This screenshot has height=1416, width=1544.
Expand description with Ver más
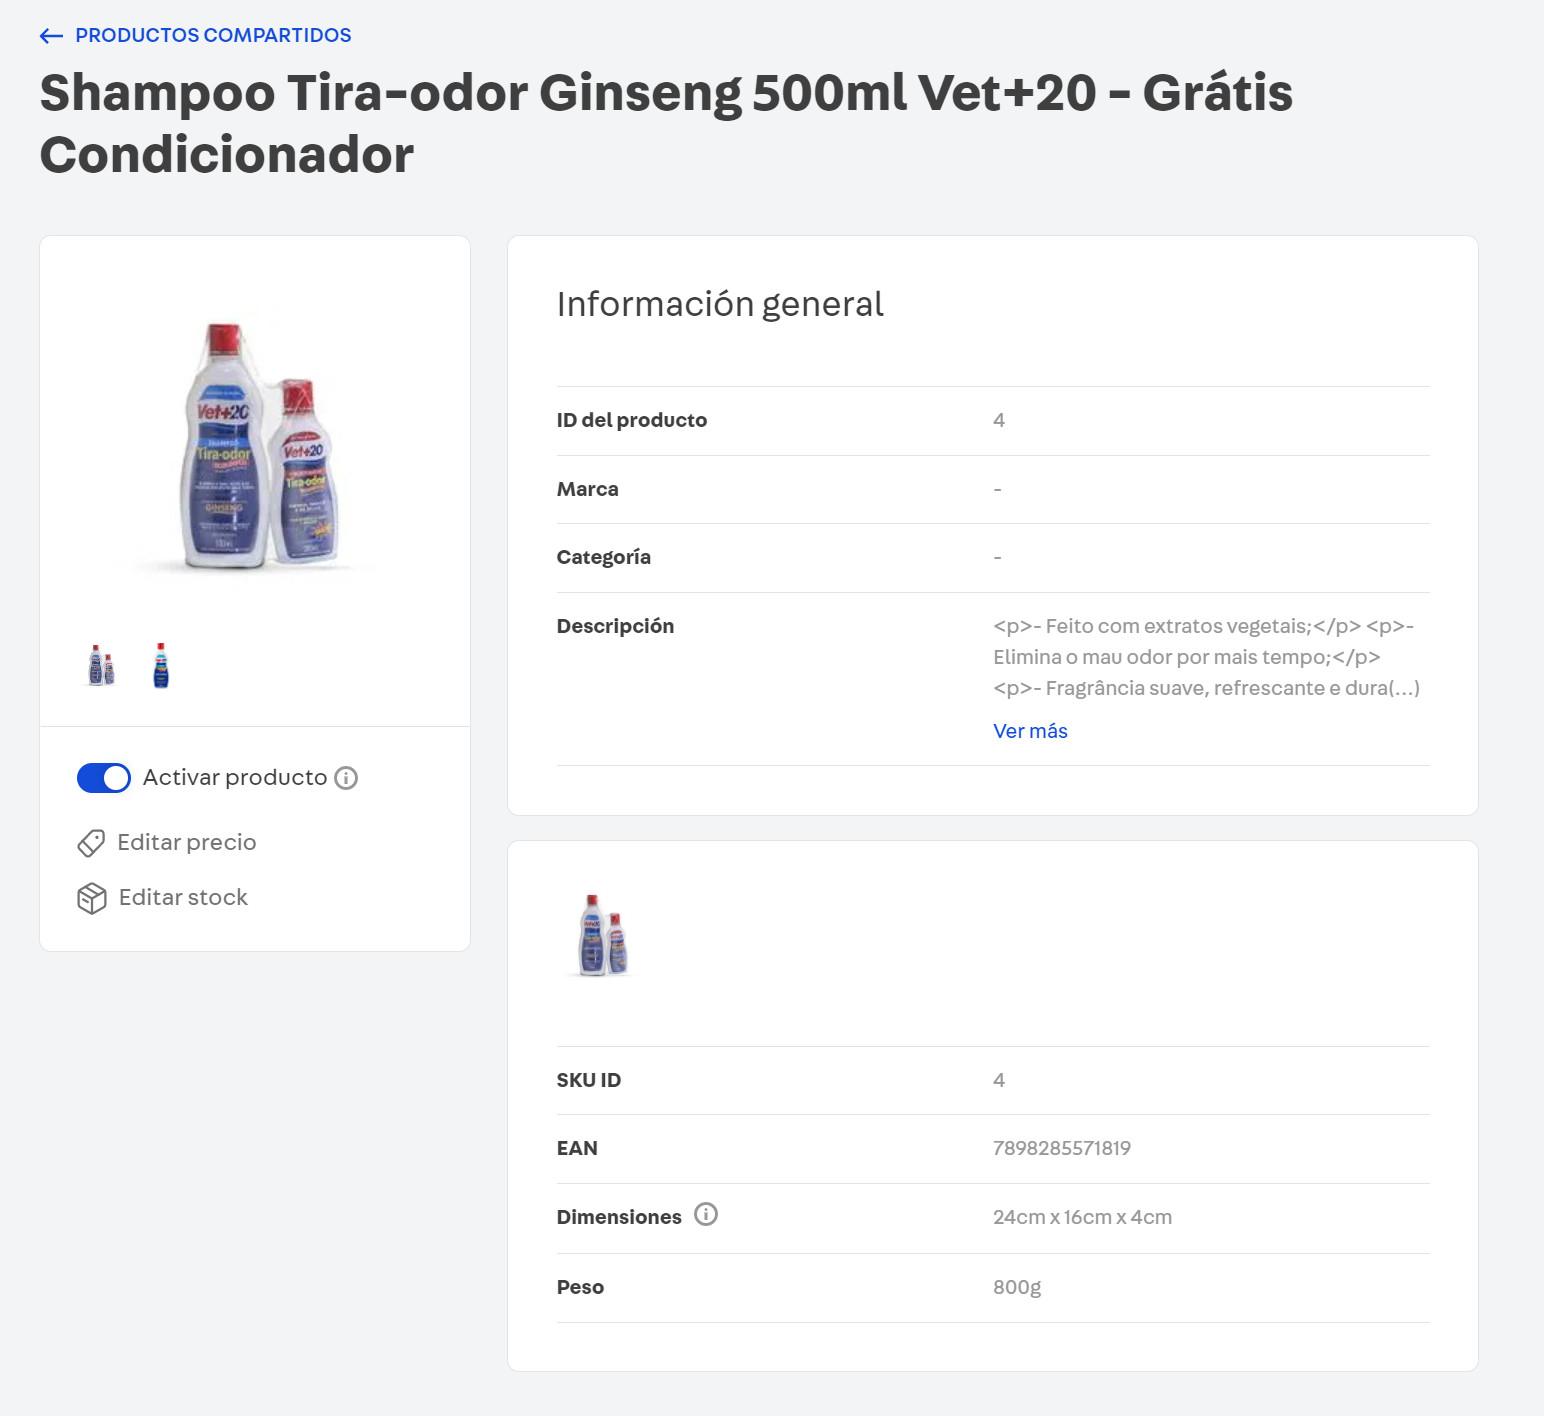pos(1030,731)
